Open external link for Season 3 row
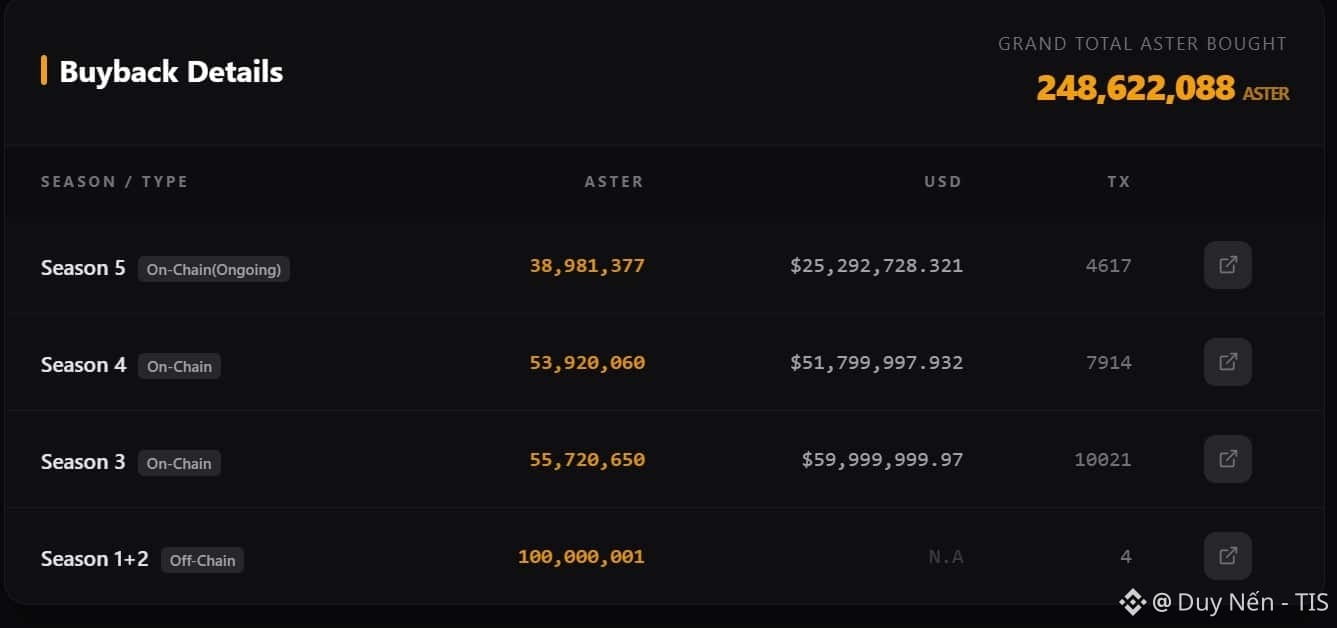 click(1227, 459)
